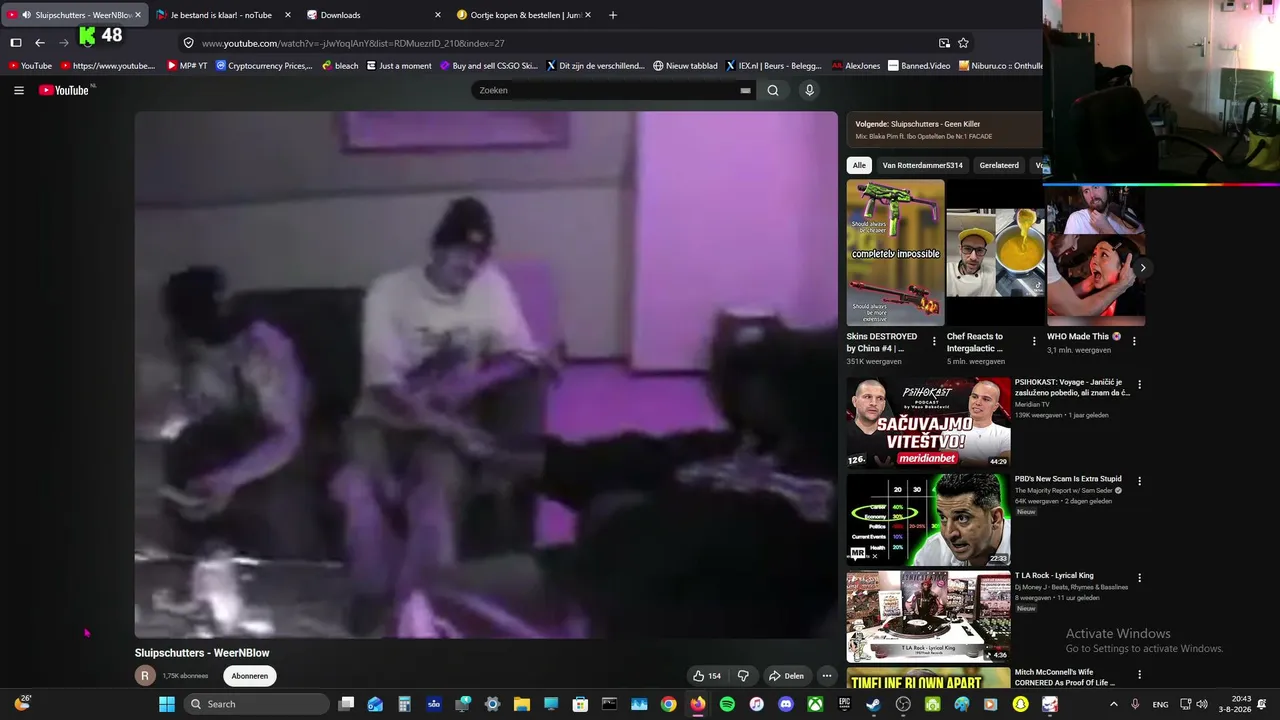Show hidden system tray icons
The width and height of the screenshot is (1280, 720).
1114,704
